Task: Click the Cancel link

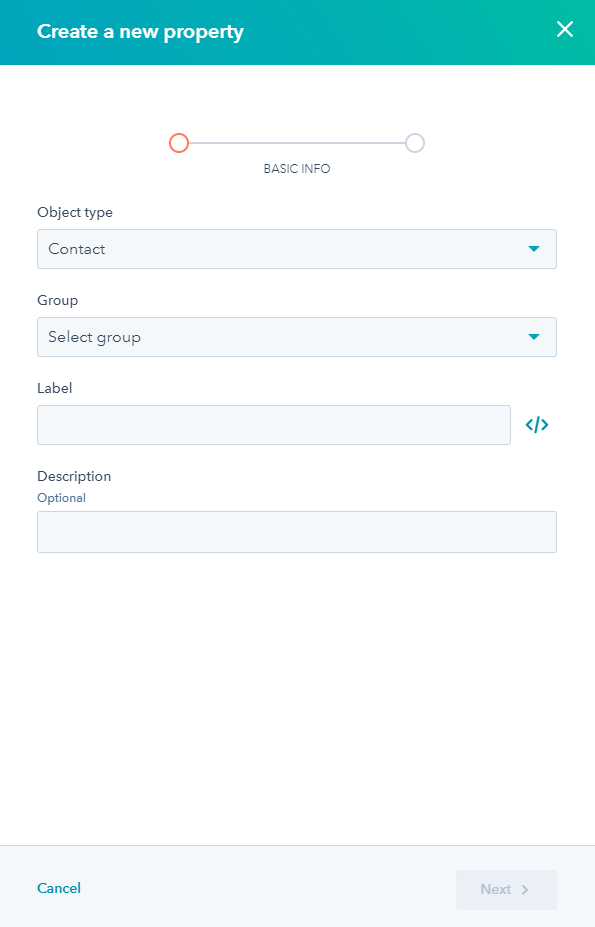Action: pyautogui.click(x=59, y=889)
